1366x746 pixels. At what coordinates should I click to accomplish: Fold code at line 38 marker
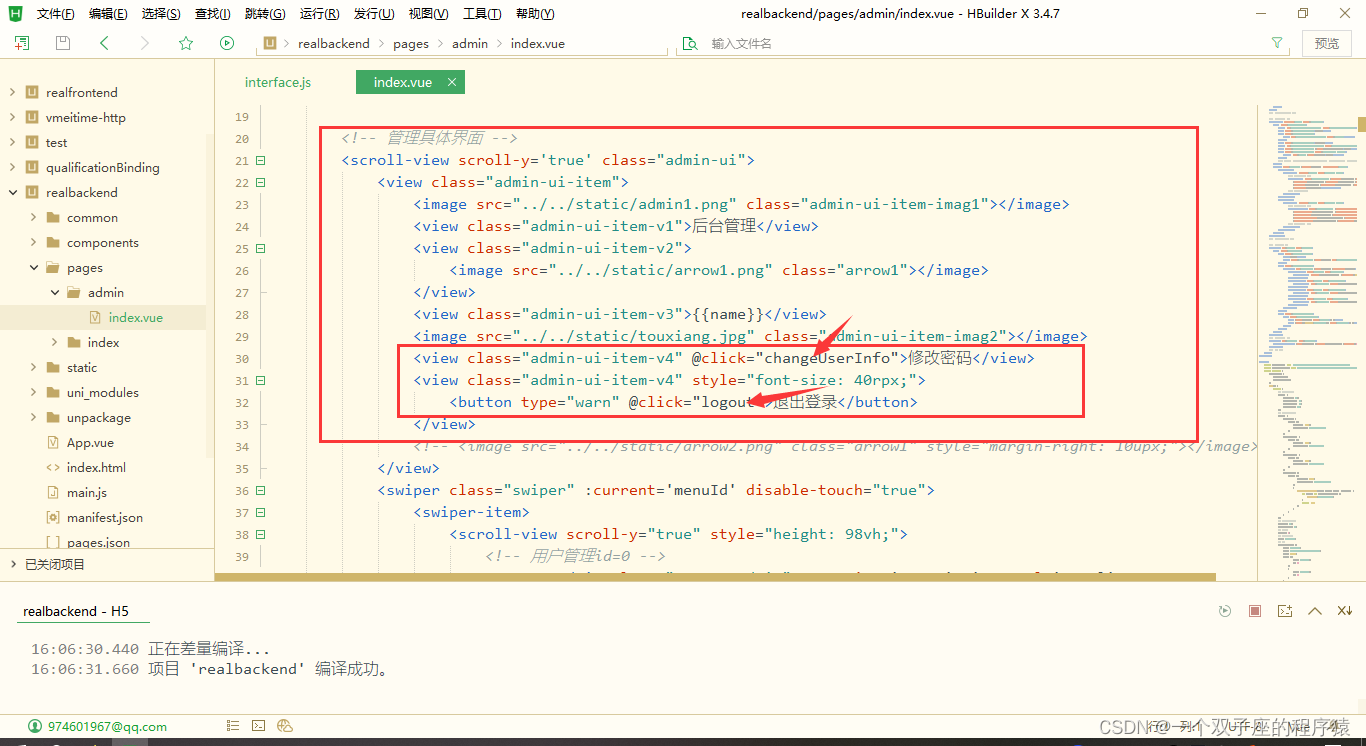[261, 534]
